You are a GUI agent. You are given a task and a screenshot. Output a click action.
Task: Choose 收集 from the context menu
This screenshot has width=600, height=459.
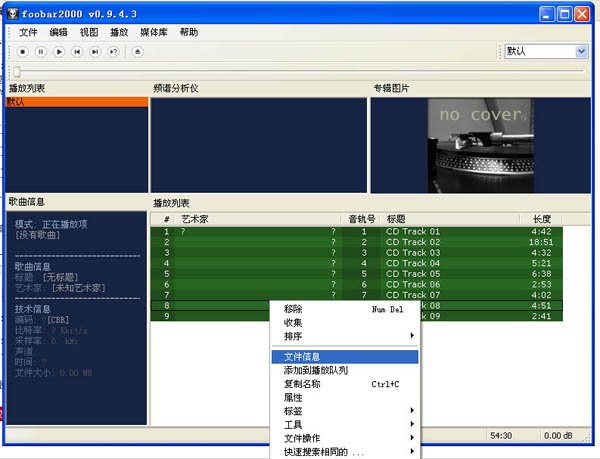[345, 322]
